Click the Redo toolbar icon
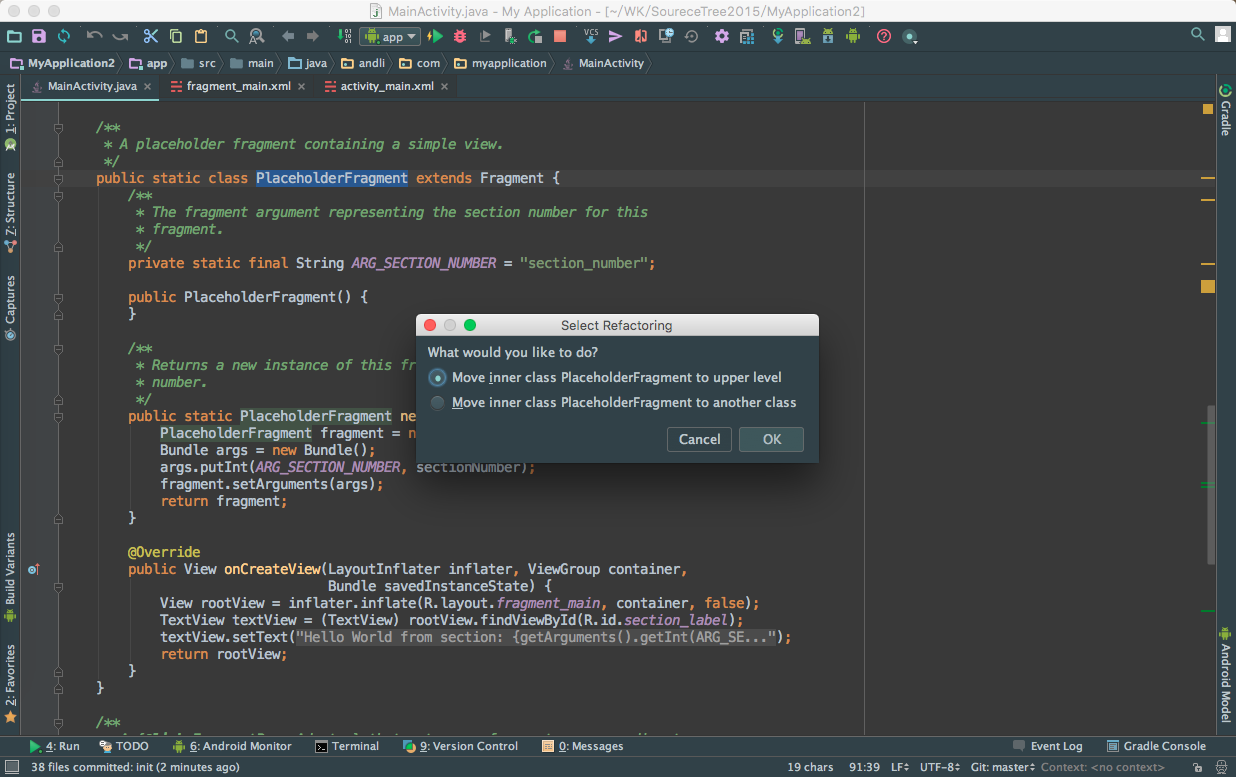The image size is (1236, 777). 120,36
